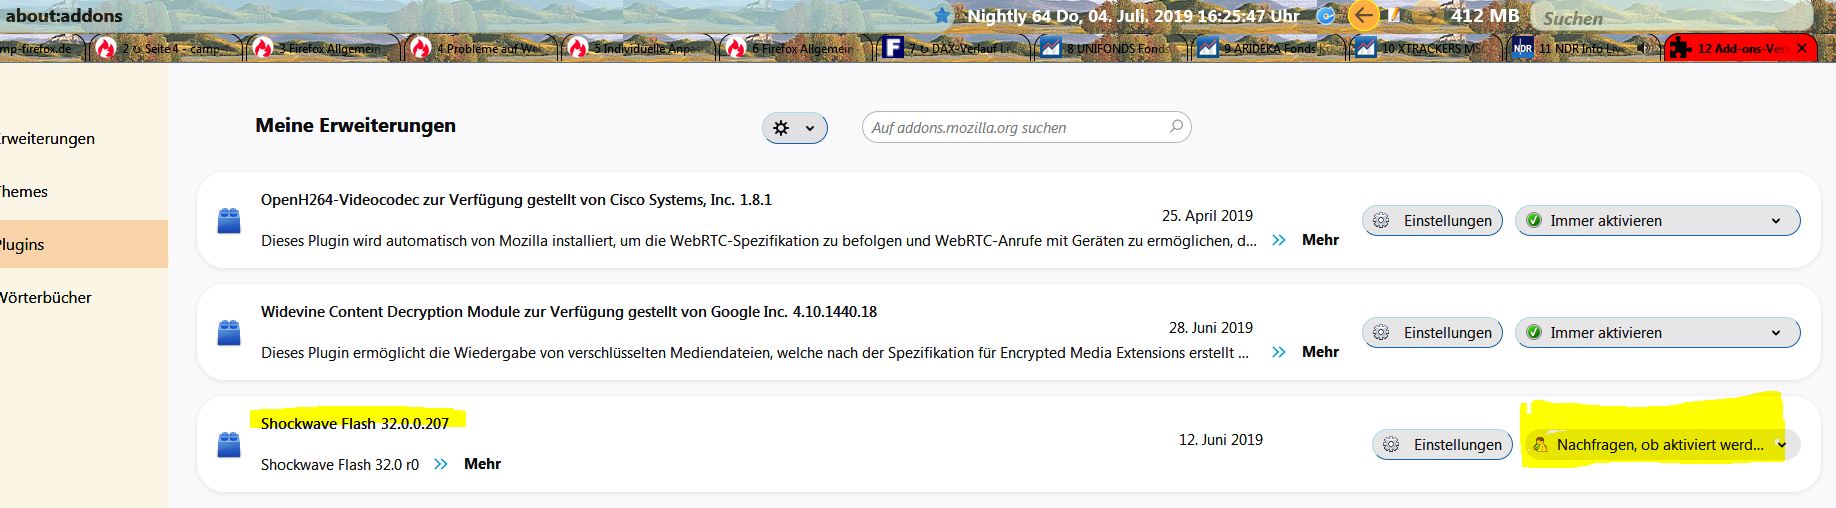The height and width of the screenshot is (508, 1836).
Task: Open Einstellungen for OpenH264 plugin
Action: coord(1432,221)
